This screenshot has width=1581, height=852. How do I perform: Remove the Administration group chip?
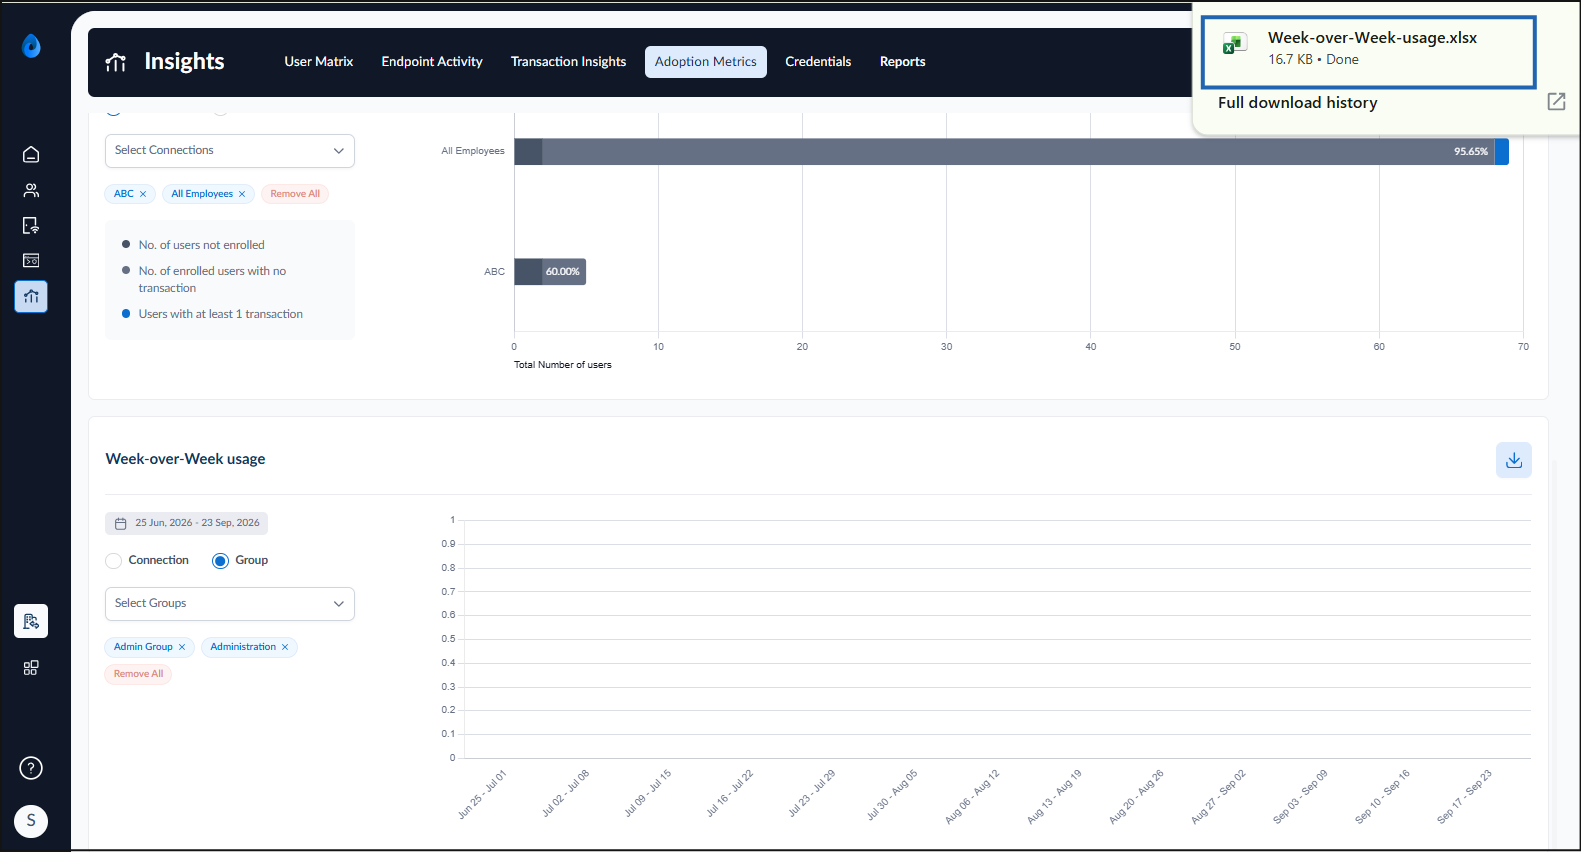[x=285, y=647]
